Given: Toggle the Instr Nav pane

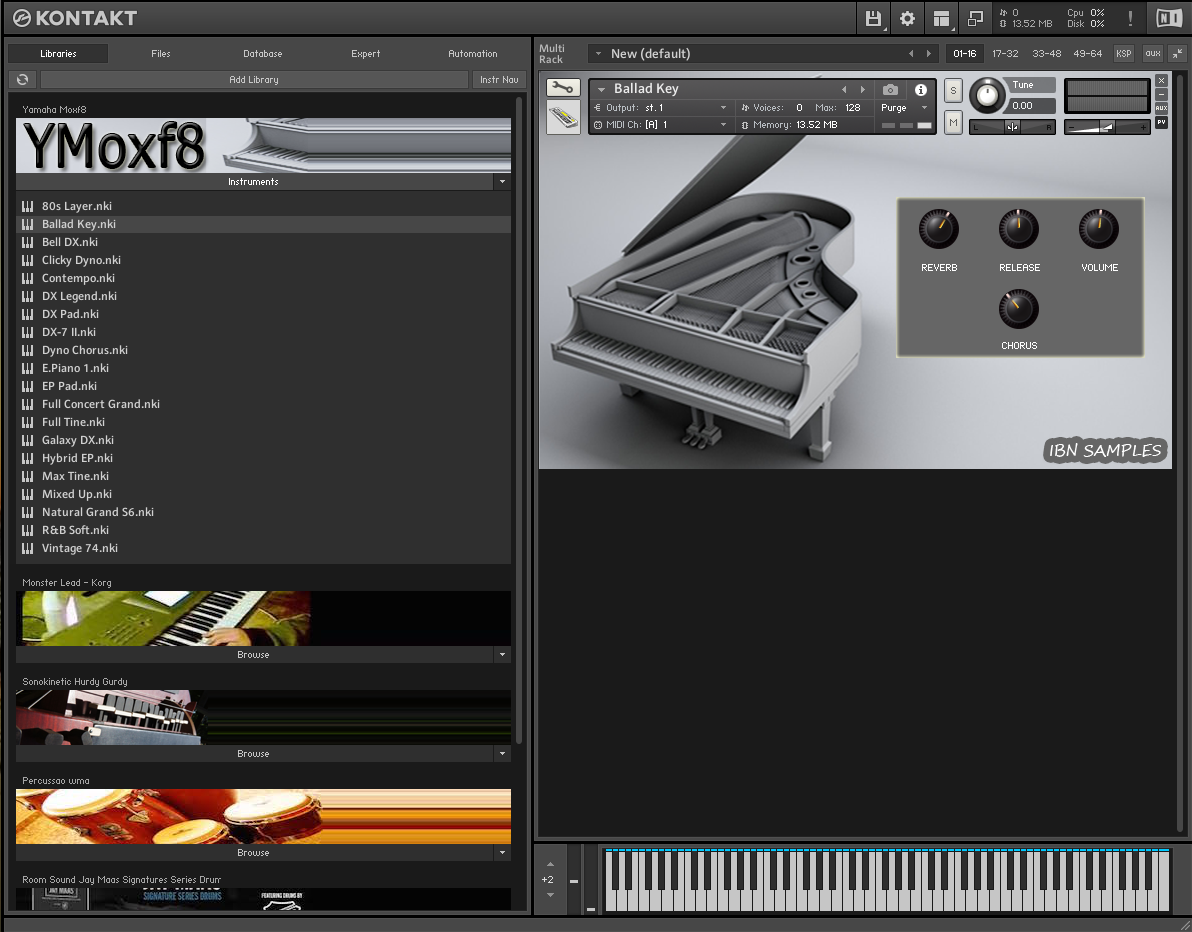Looking at the screenshot, I should pyautogui.click(x=499, y=80).
